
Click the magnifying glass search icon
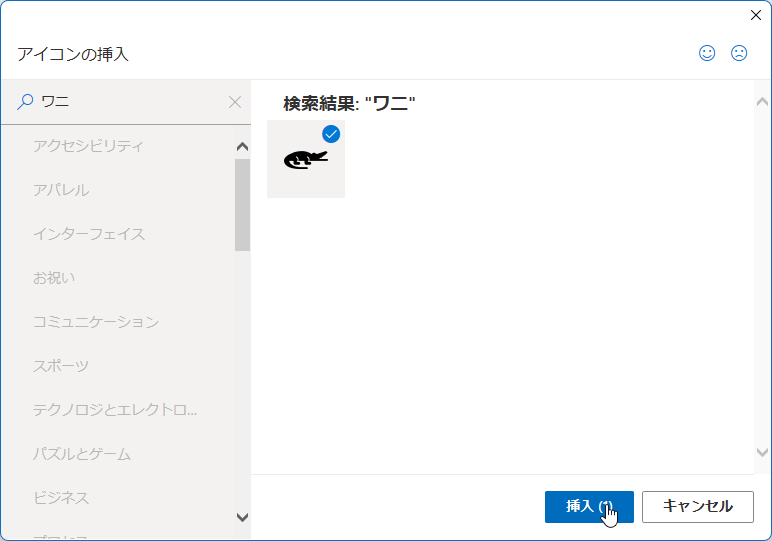25,102
